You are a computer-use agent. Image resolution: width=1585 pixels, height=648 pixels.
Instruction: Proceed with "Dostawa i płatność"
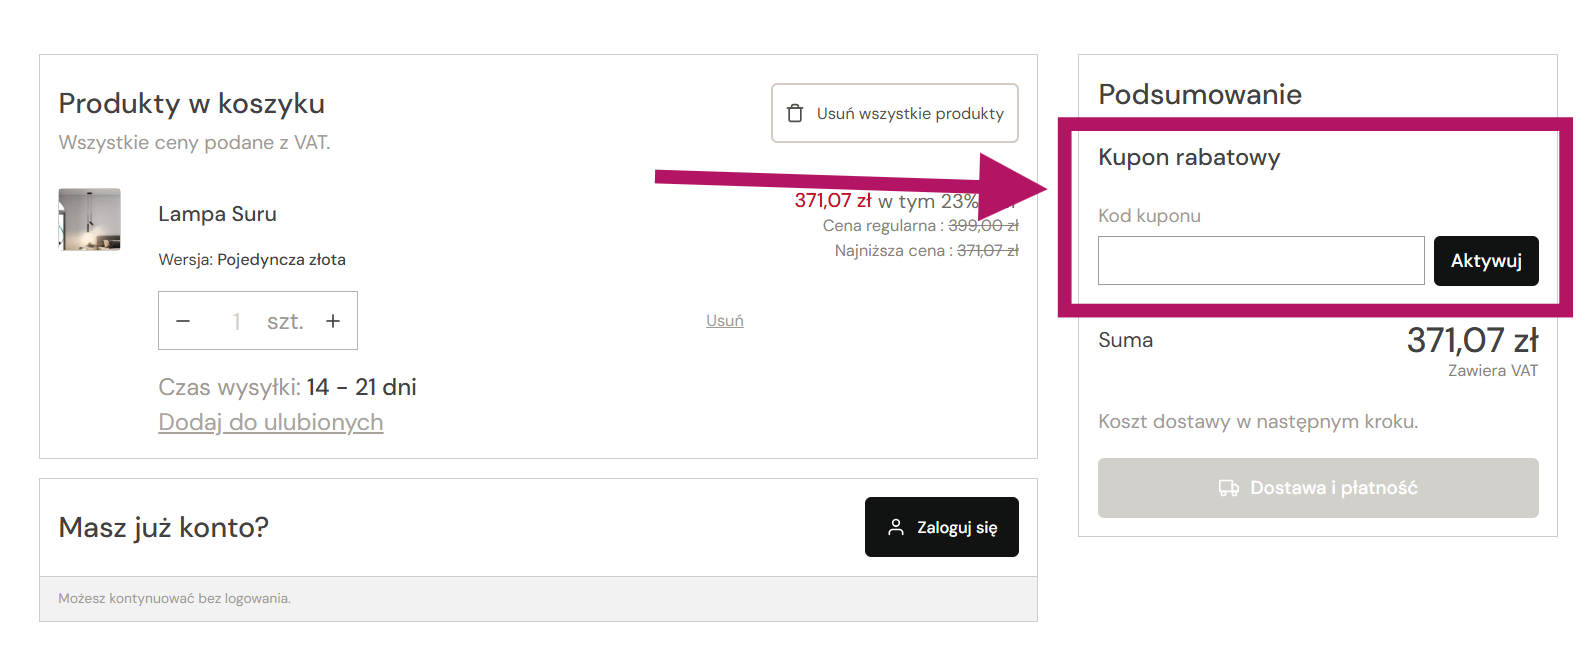(1317, 488)
